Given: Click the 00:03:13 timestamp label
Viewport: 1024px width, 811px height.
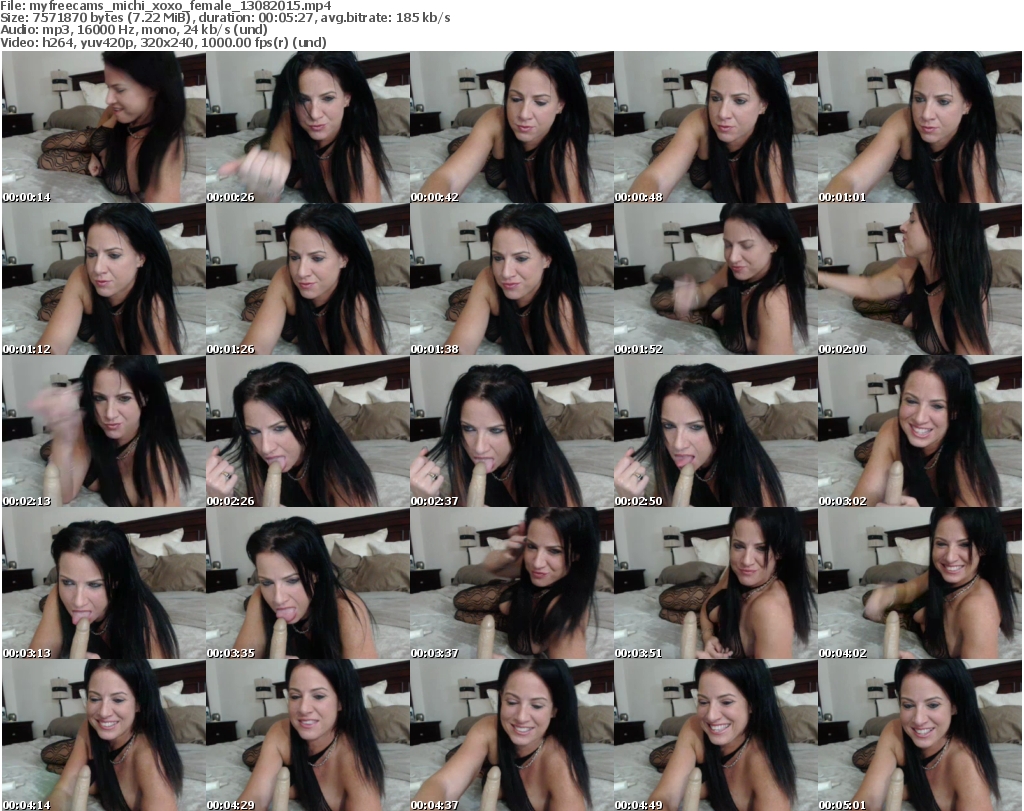Looking at the screenshot, I should point(28,653).
